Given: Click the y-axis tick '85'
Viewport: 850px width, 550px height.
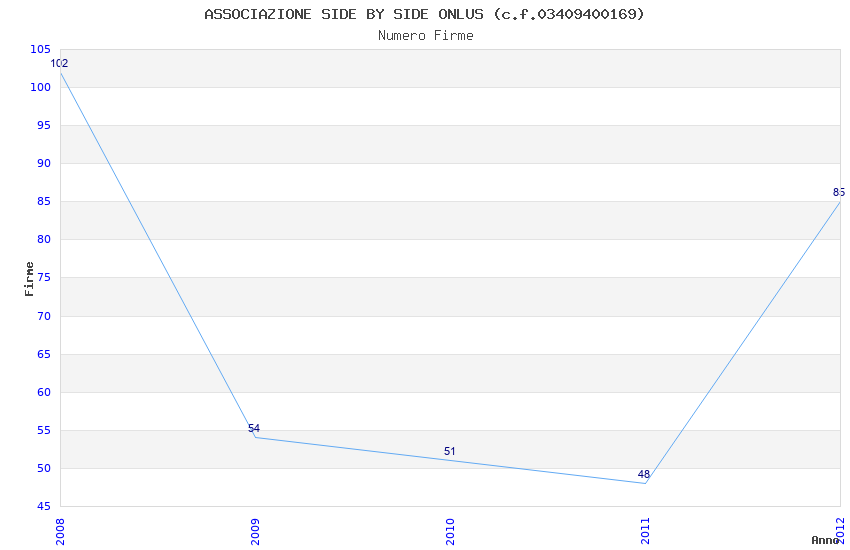Looking at the screenshot, I should 44,201.
